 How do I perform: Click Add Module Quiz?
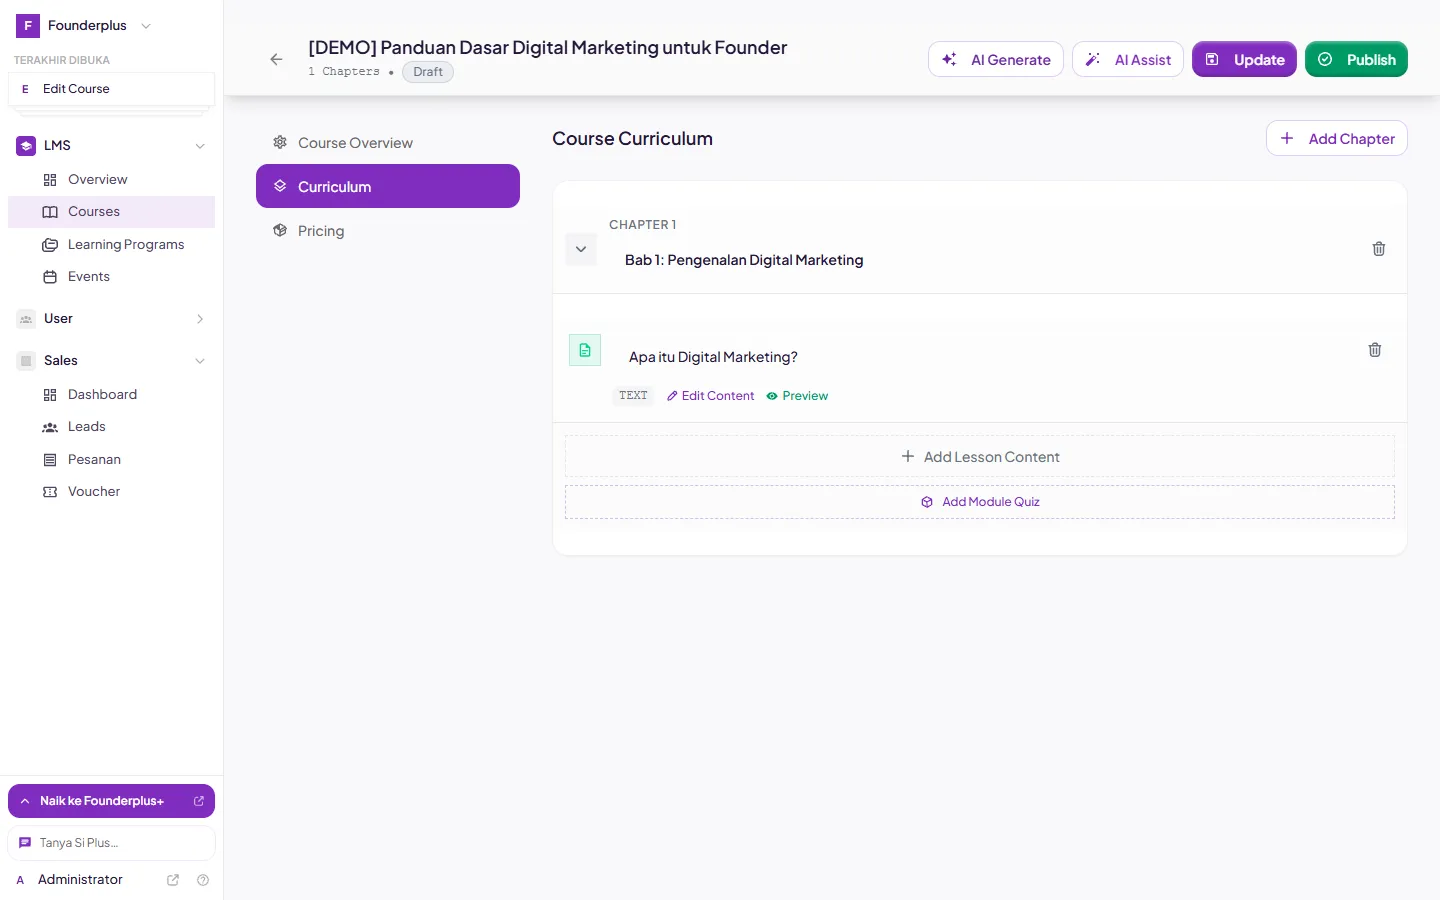point(980,502)
